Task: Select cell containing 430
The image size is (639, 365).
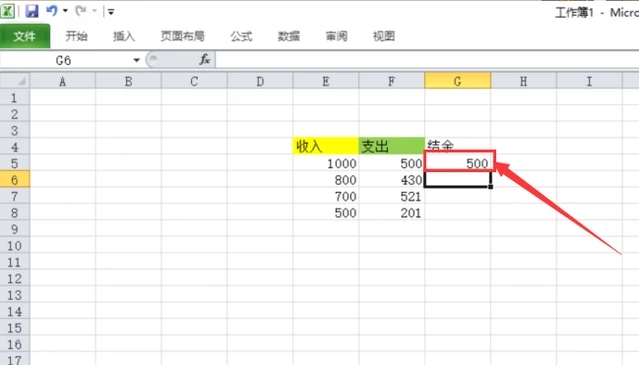Action: click(392, 180)
